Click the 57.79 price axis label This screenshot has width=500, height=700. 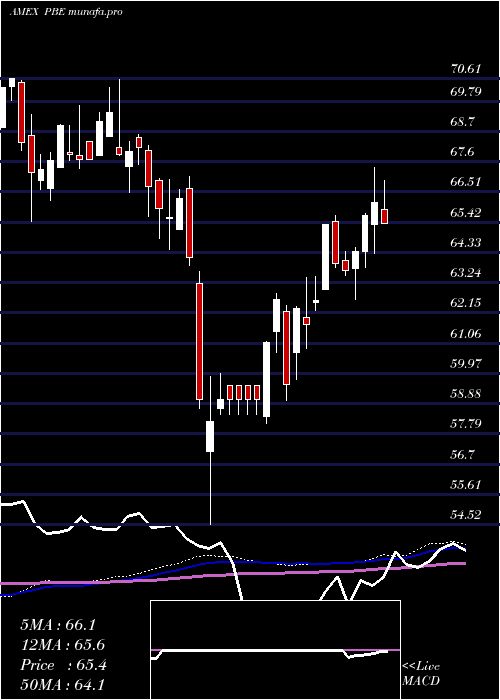coord(467,424)
